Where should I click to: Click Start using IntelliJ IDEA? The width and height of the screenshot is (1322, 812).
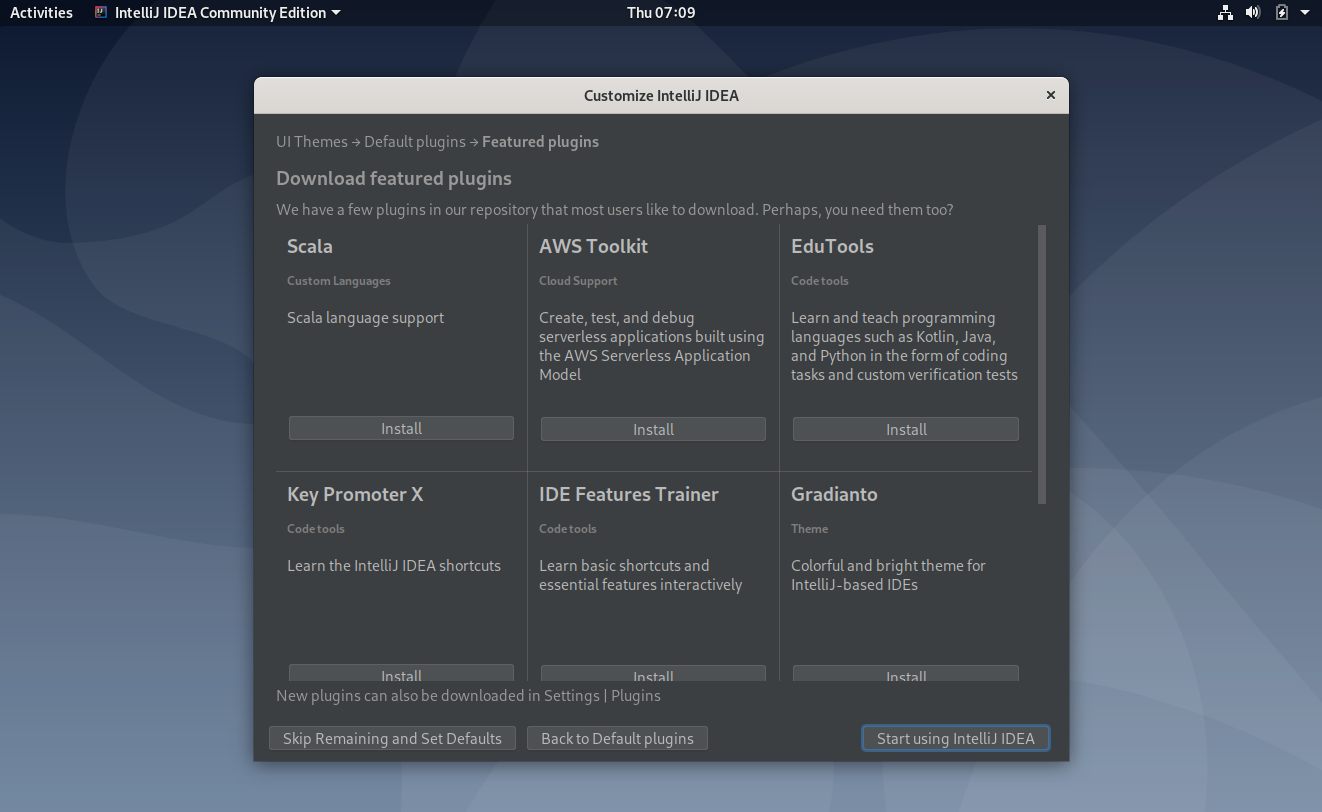[x=955, y=738]
